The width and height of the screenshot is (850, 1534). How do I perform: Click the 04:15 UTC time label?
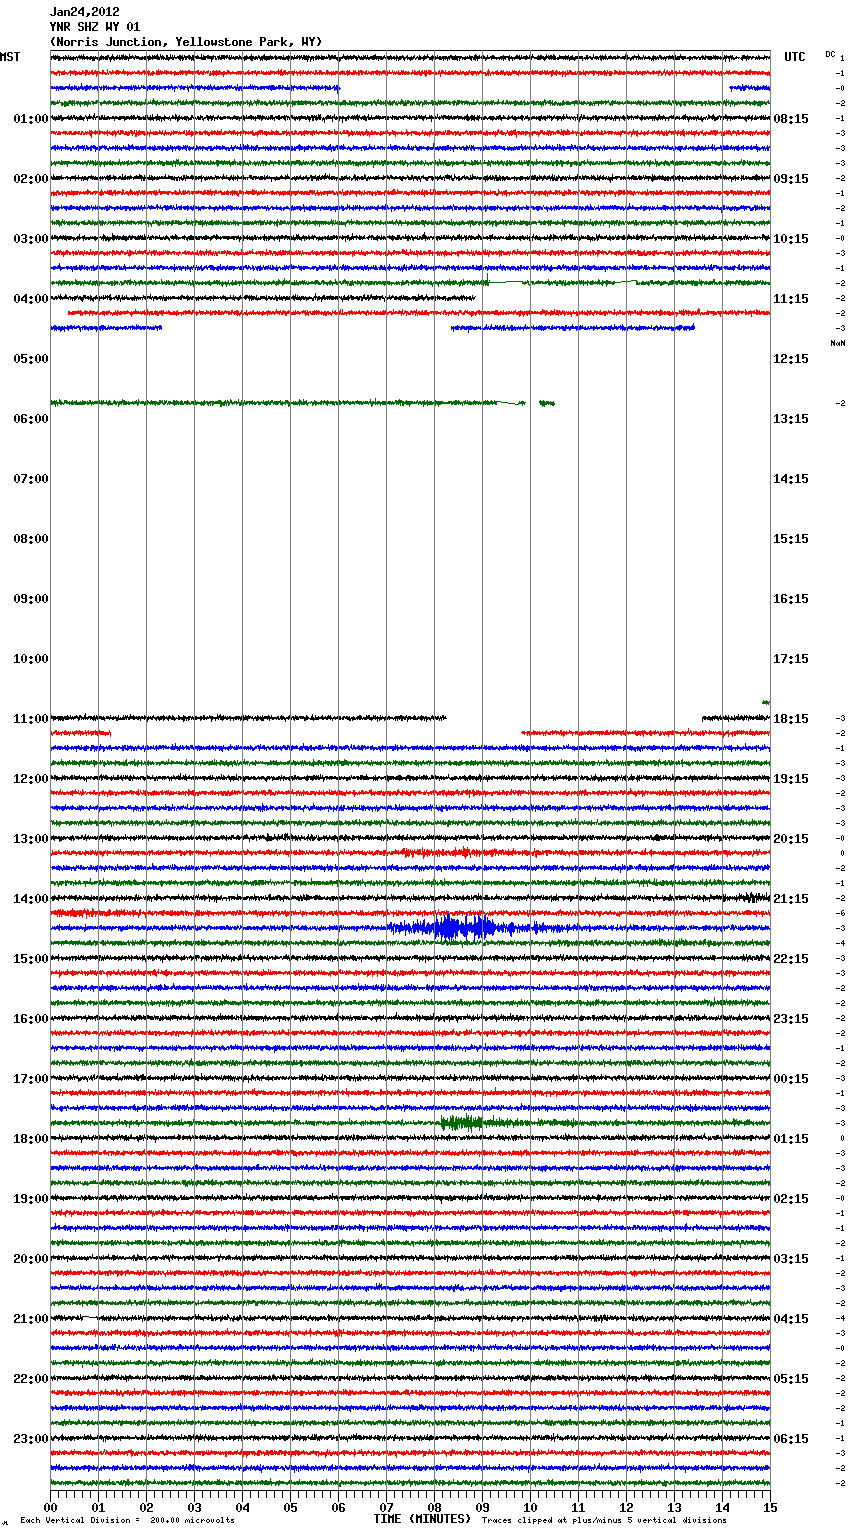(x=791, y=1319)
